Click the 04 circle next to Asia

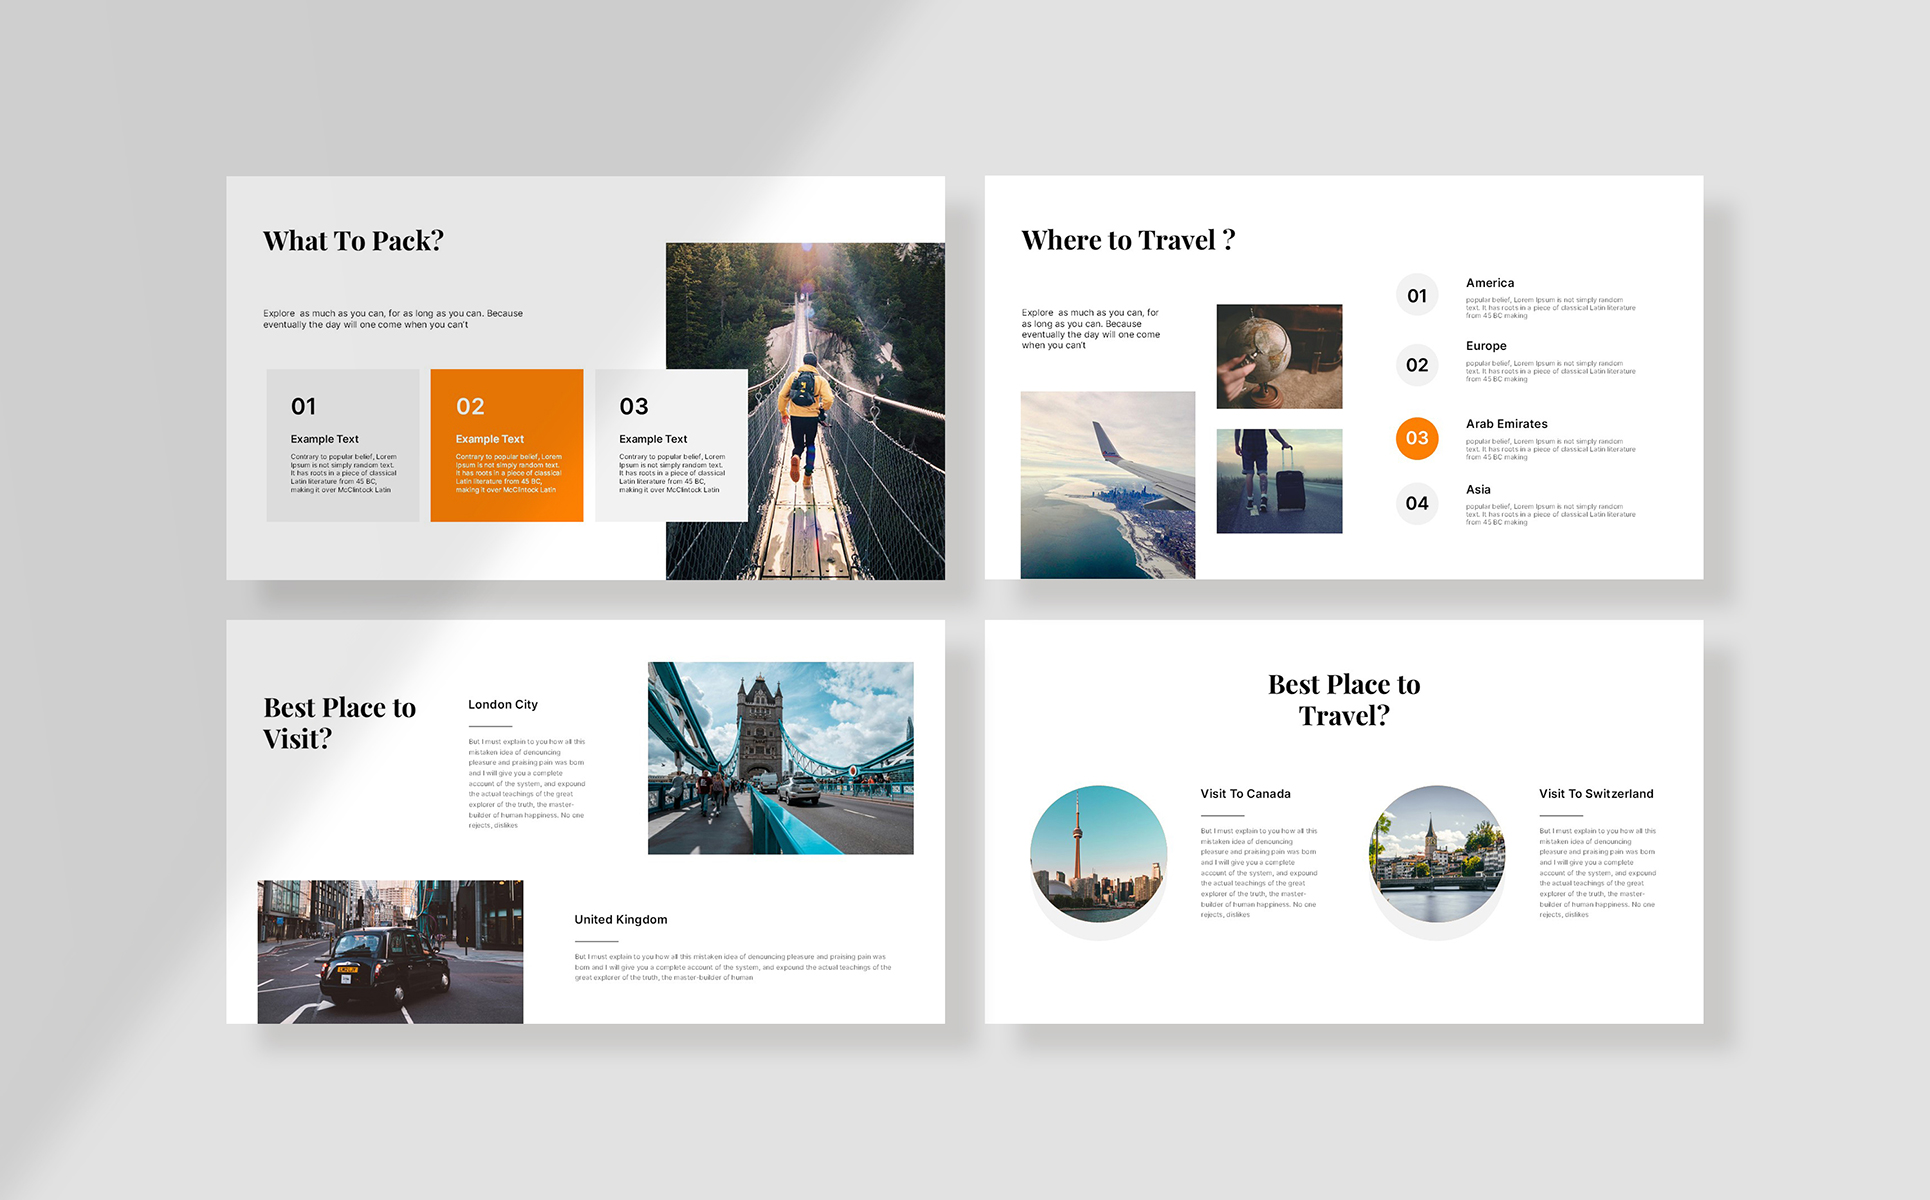(x=1416, y=503)
